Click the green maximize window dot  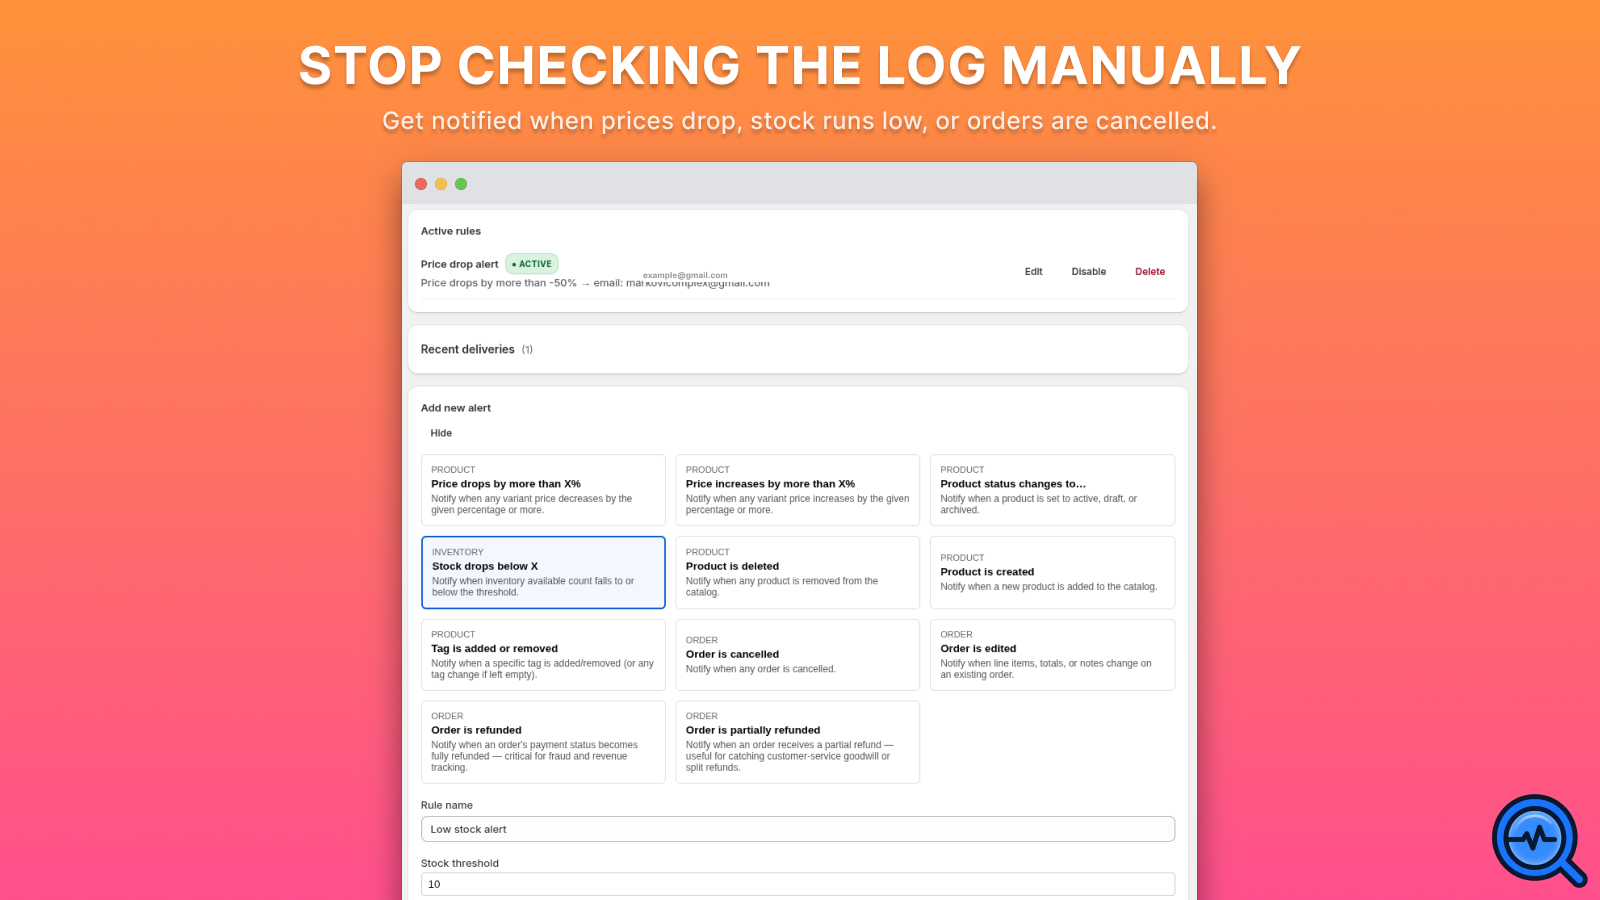tap(461, 184)
